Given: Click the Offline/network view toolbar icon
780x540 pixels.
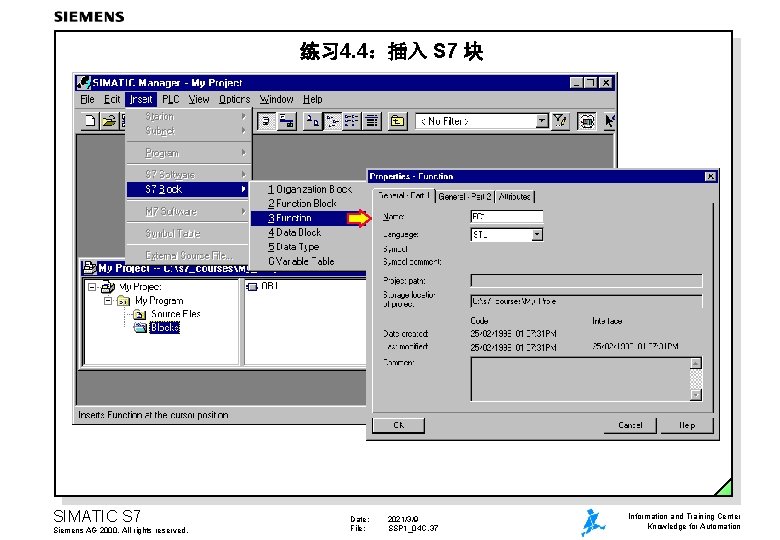Looking at the screenshot, I should [x=287, y=121].
